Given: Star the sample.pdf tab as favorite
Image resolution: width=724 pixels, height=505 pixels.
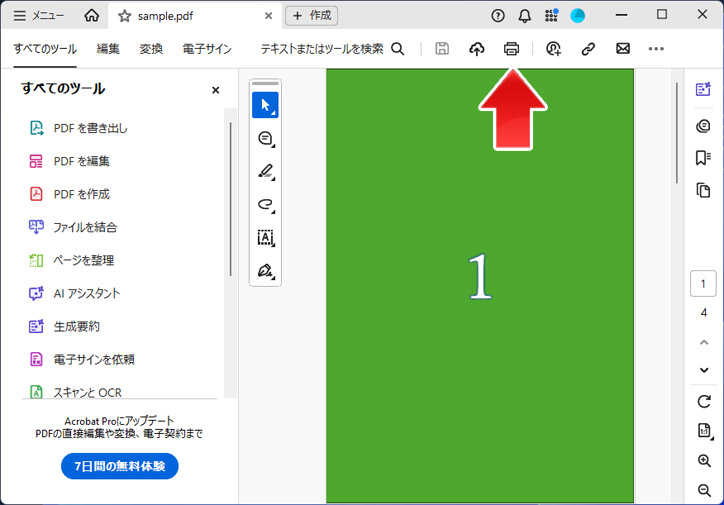Looking at the screenshot, I should coord(124,16).
